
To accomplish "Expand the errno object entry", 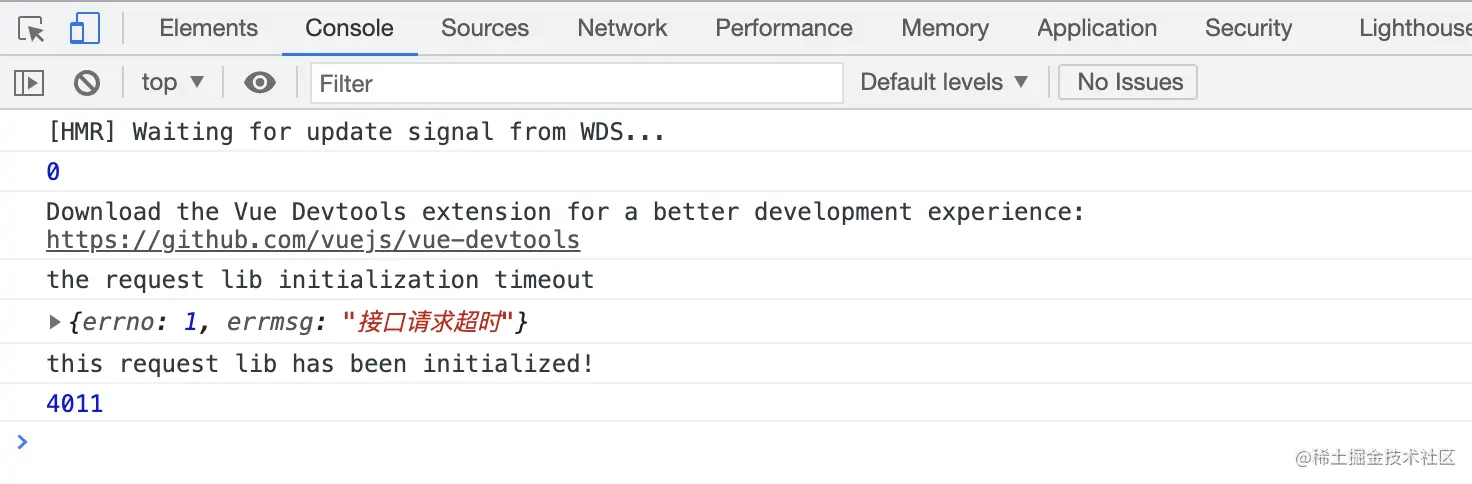I will [55, 322].
